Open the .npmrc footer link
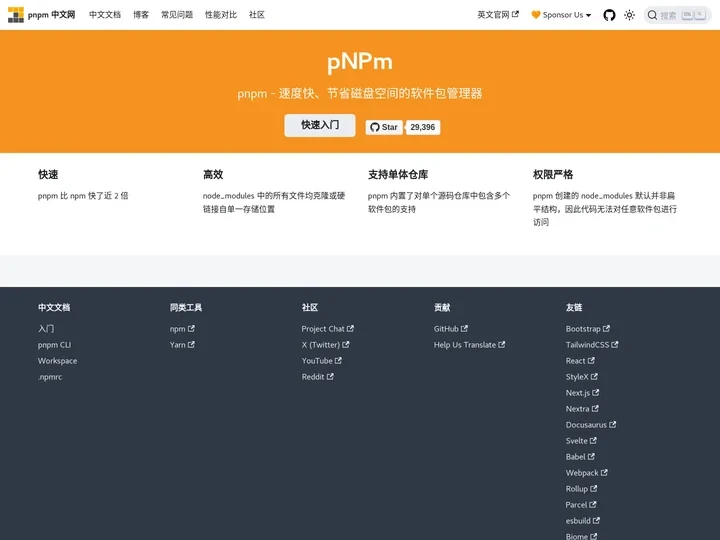The image size is (720, 540). [50, 377]
